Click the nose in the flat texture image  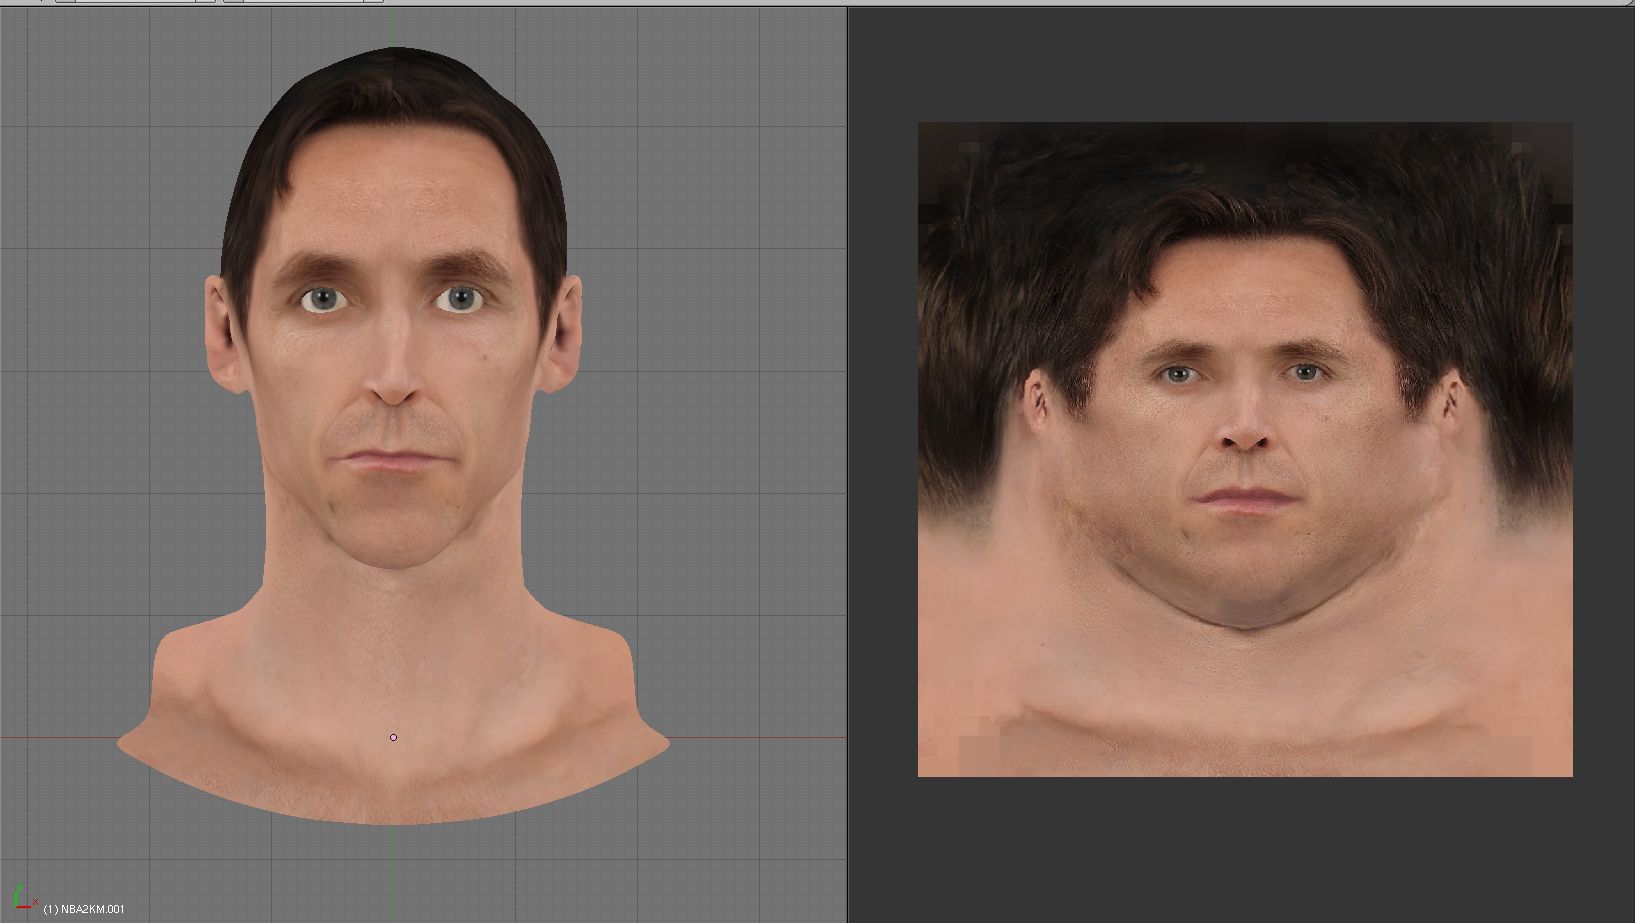pos(1245,430)
